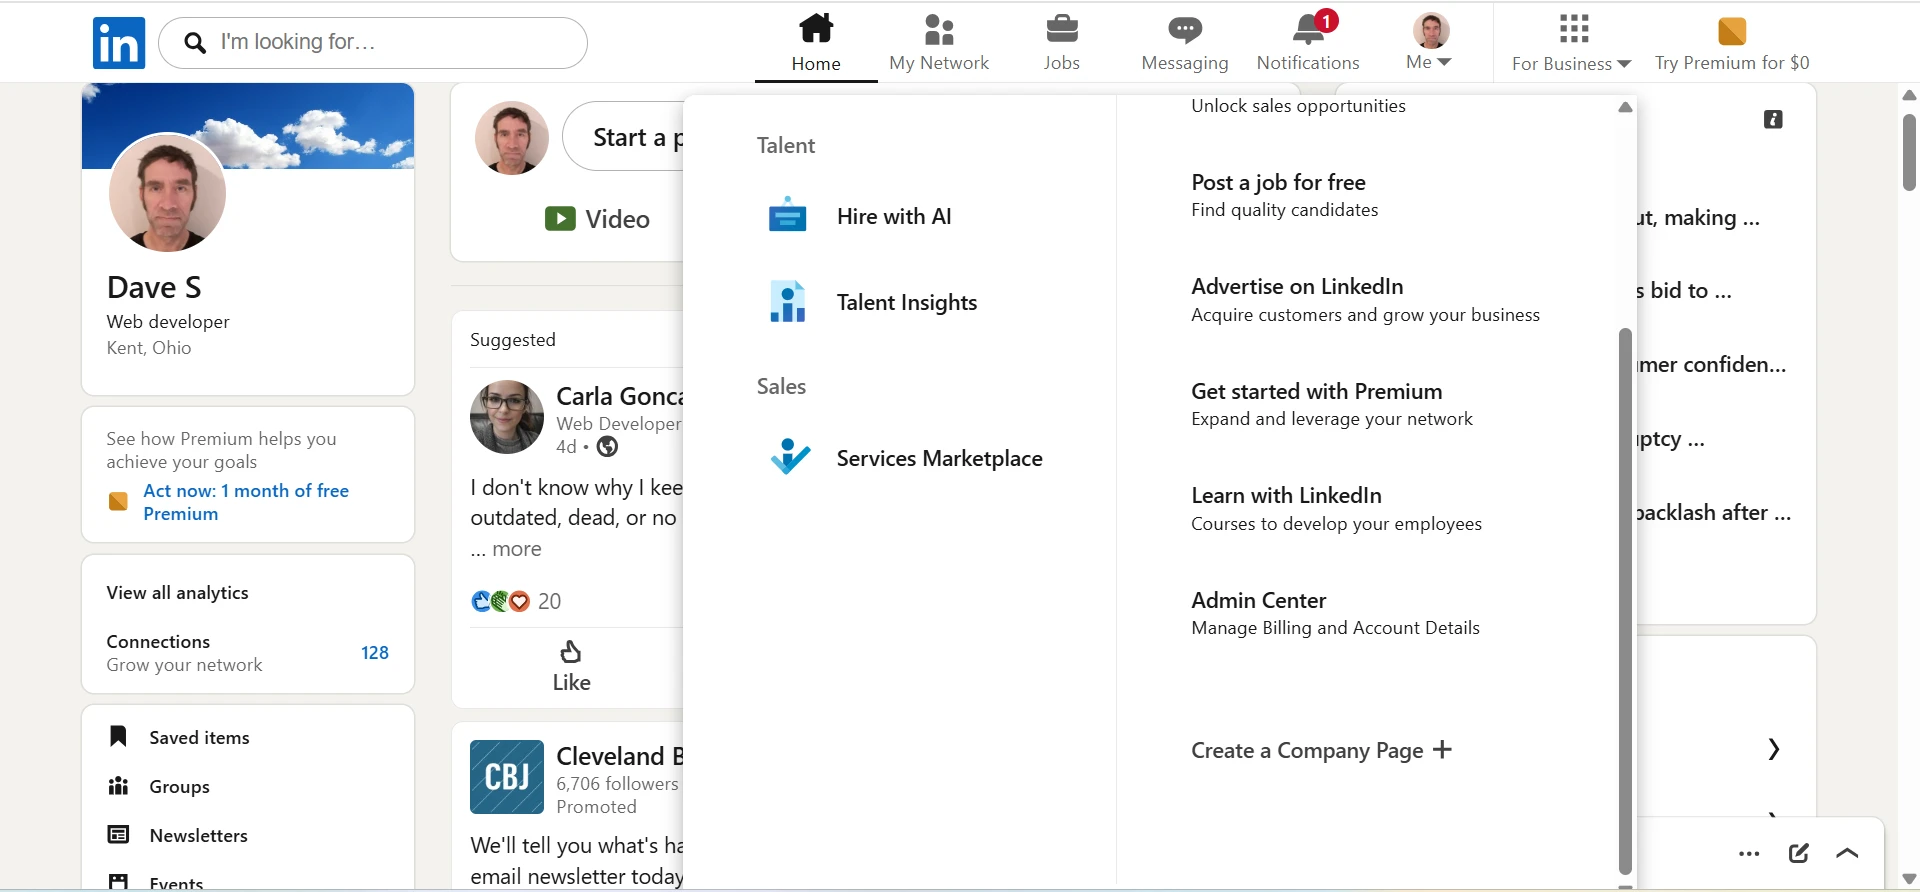
Task: Select Get started with Premium
Action: coord(1332,404)
